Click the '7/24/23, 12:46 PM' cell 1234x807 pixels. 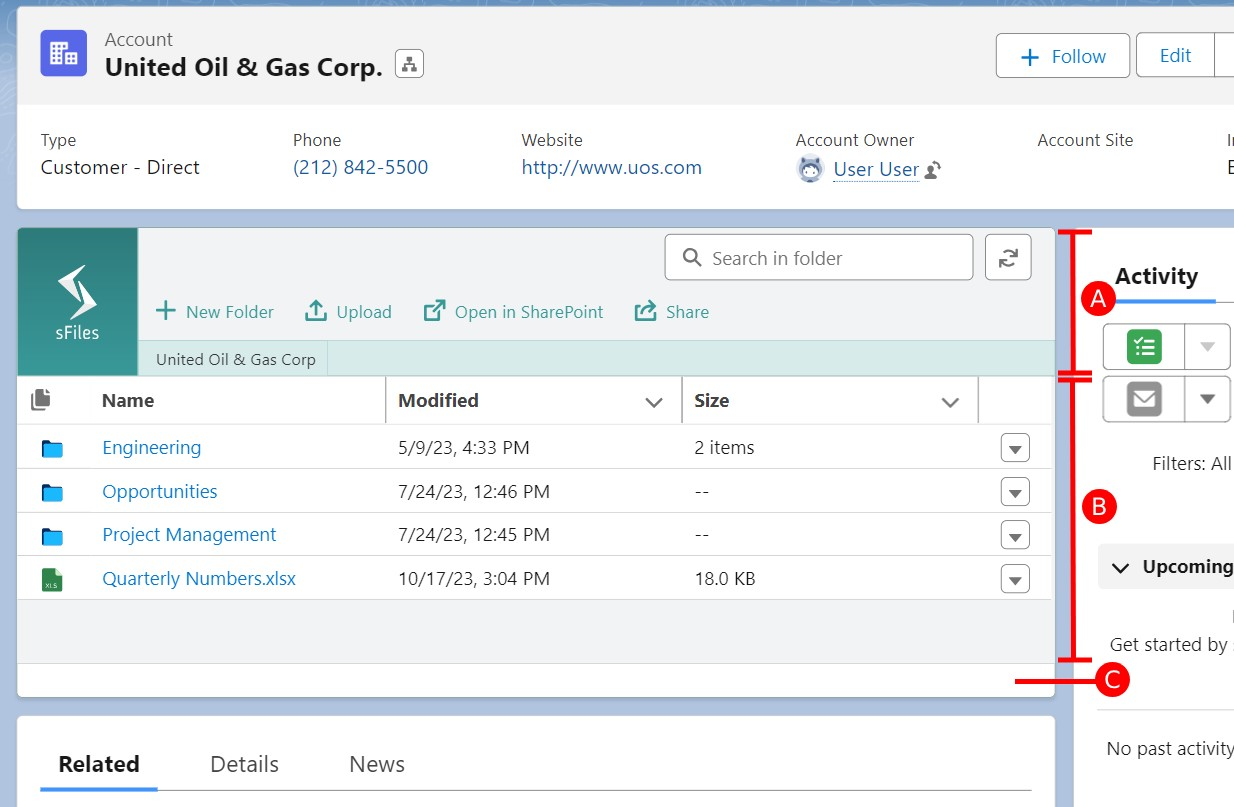tap(474, 492)
